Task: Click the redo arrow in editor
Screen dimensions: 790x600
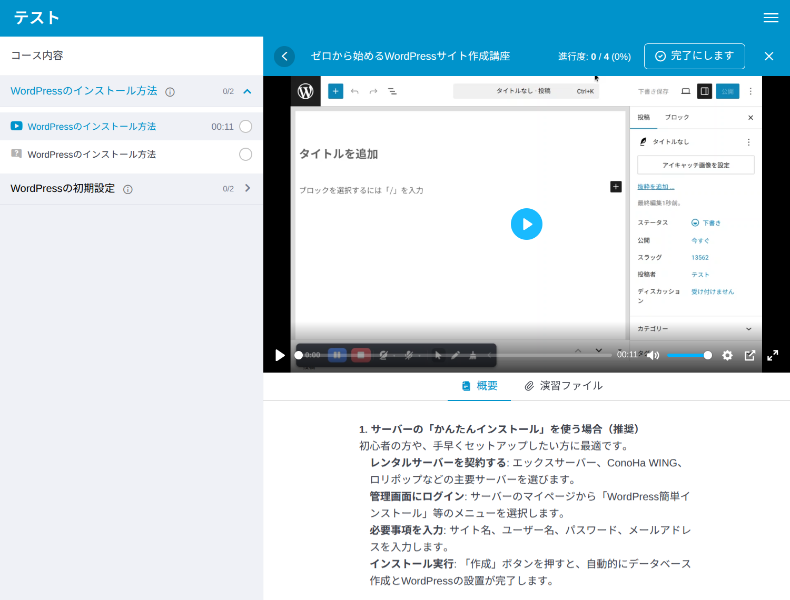Action: point(373,91)
